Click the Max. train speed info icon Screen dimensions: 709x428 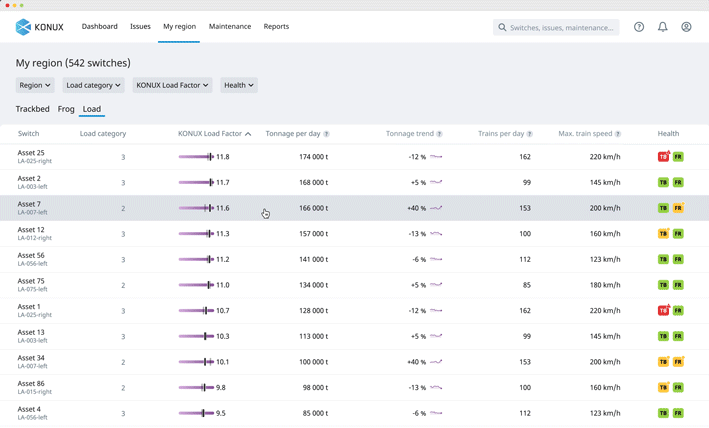coord(618,134)
